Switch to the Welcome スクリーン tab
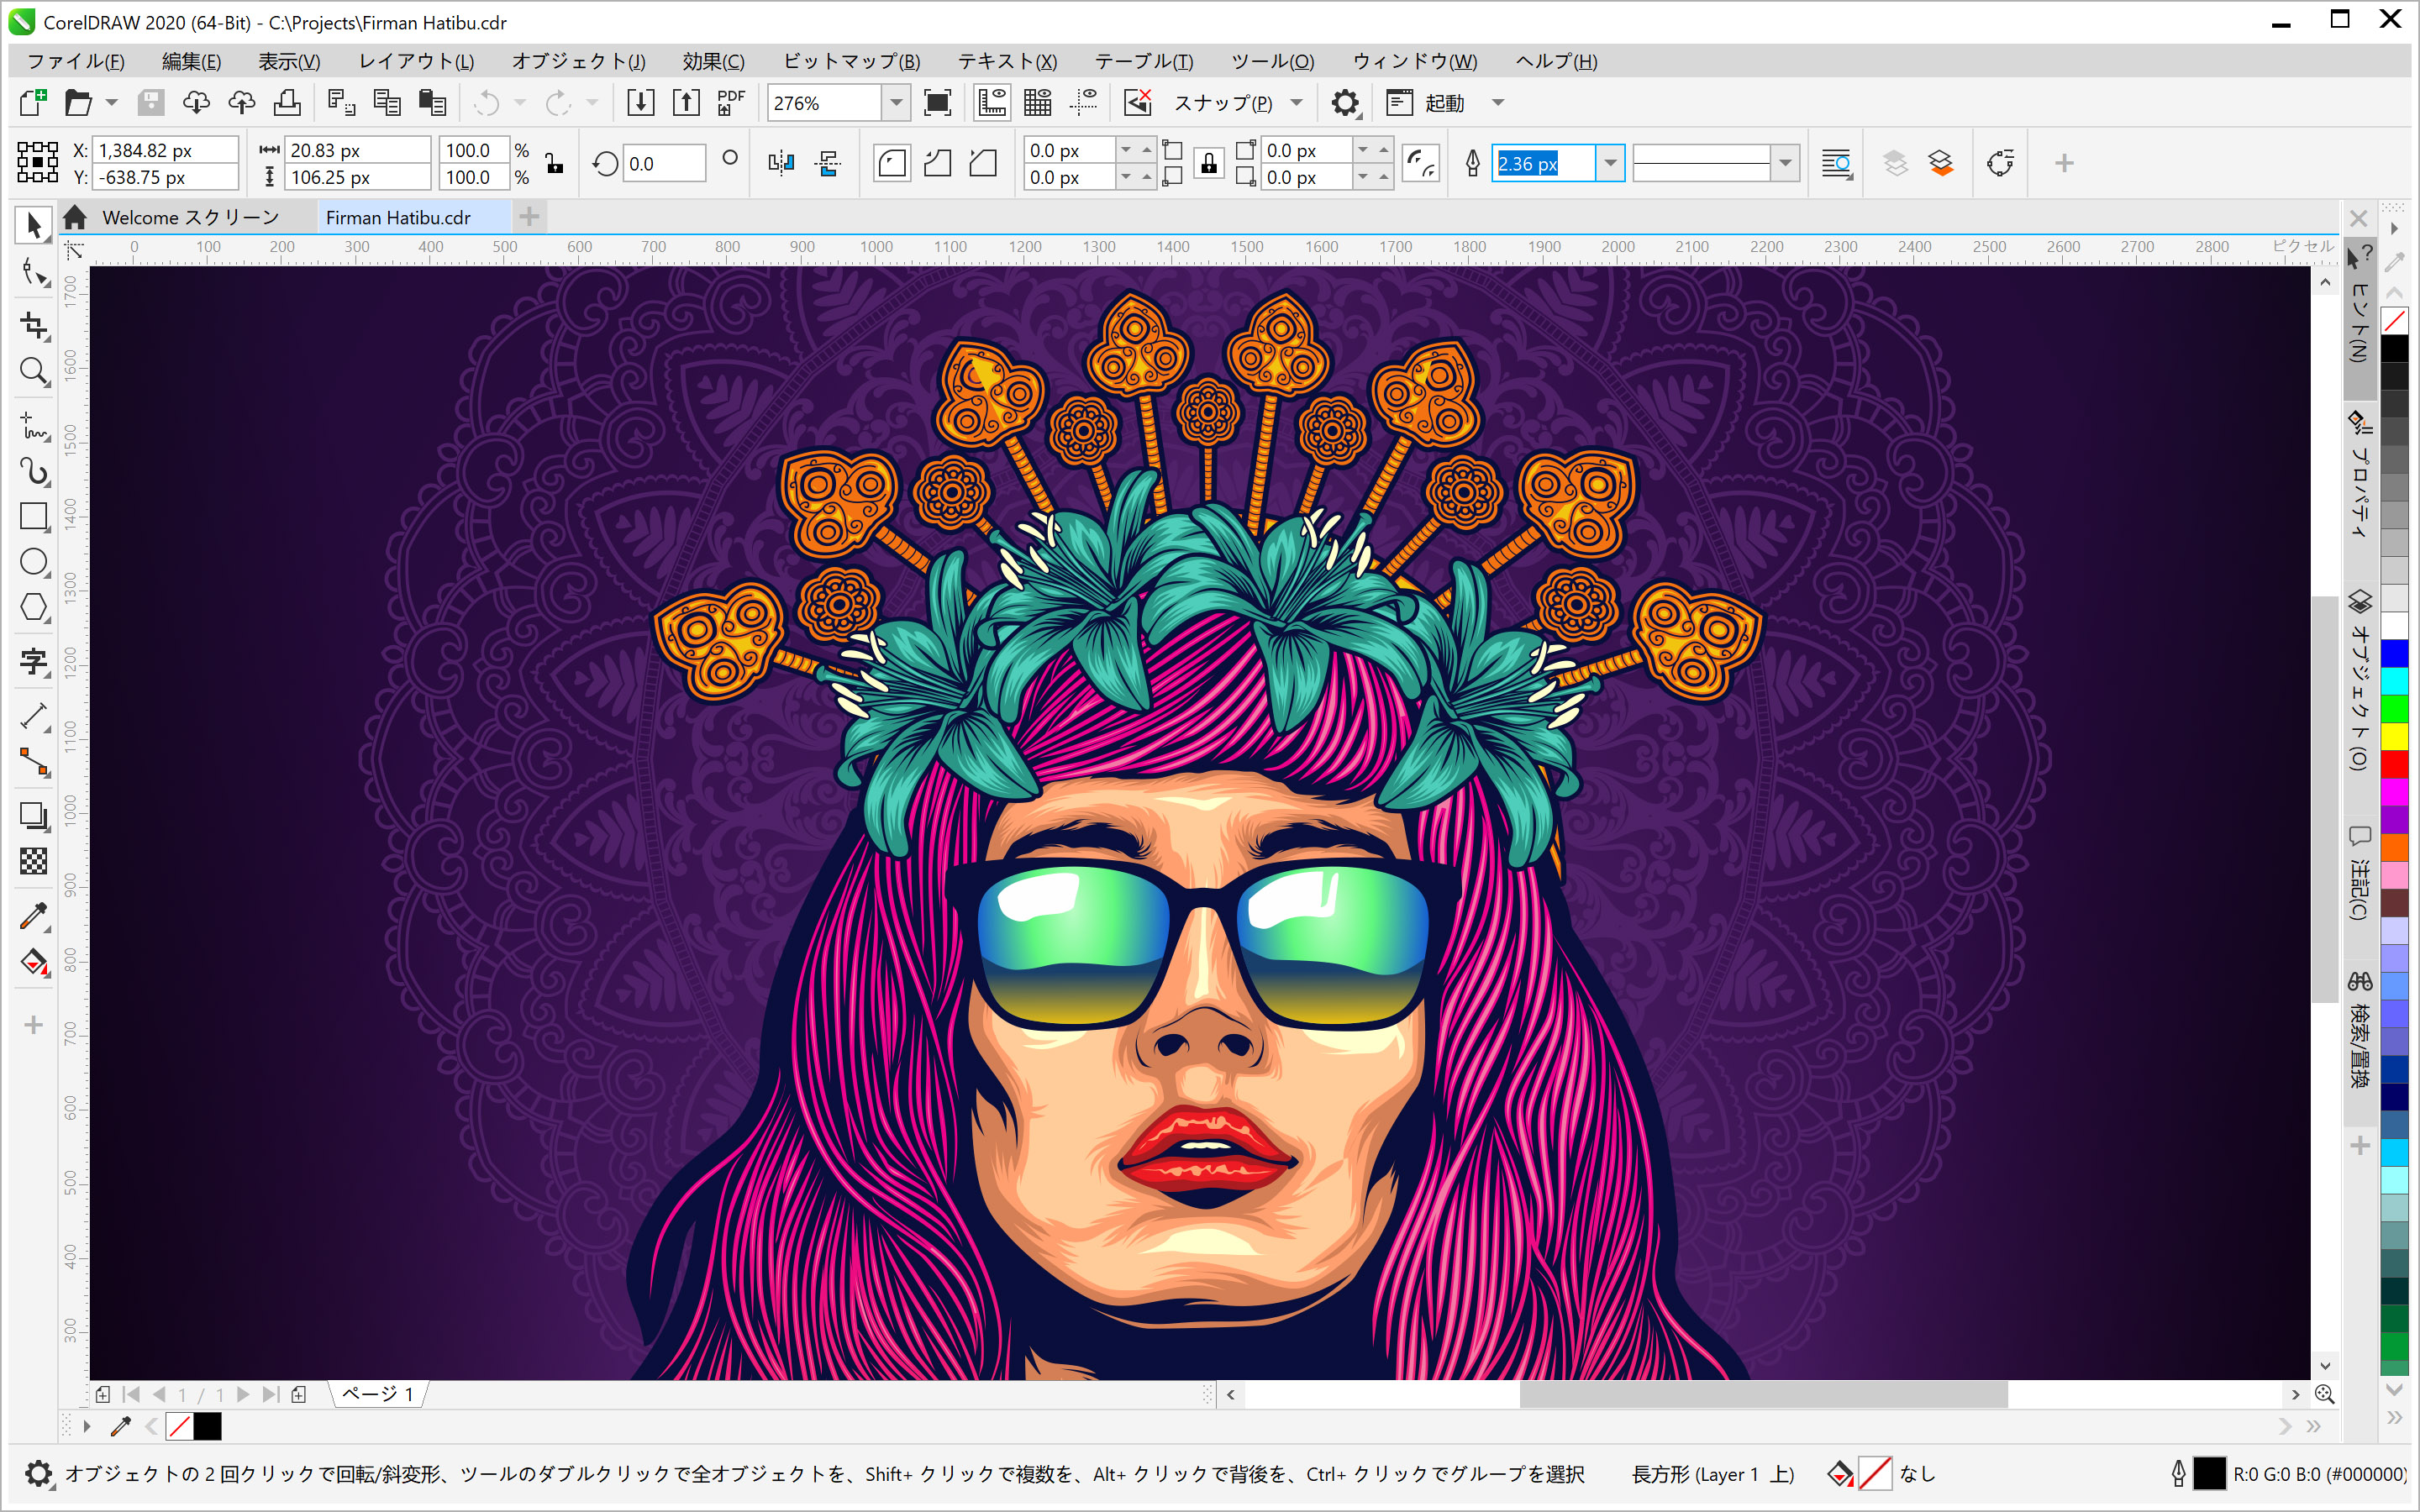The width and height of the screenshot is (2420, 1512). pos(190,217)
